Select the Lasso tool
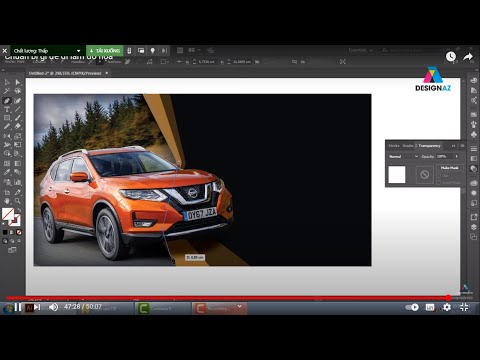This screenshot has height=360, width=480. 18,91
